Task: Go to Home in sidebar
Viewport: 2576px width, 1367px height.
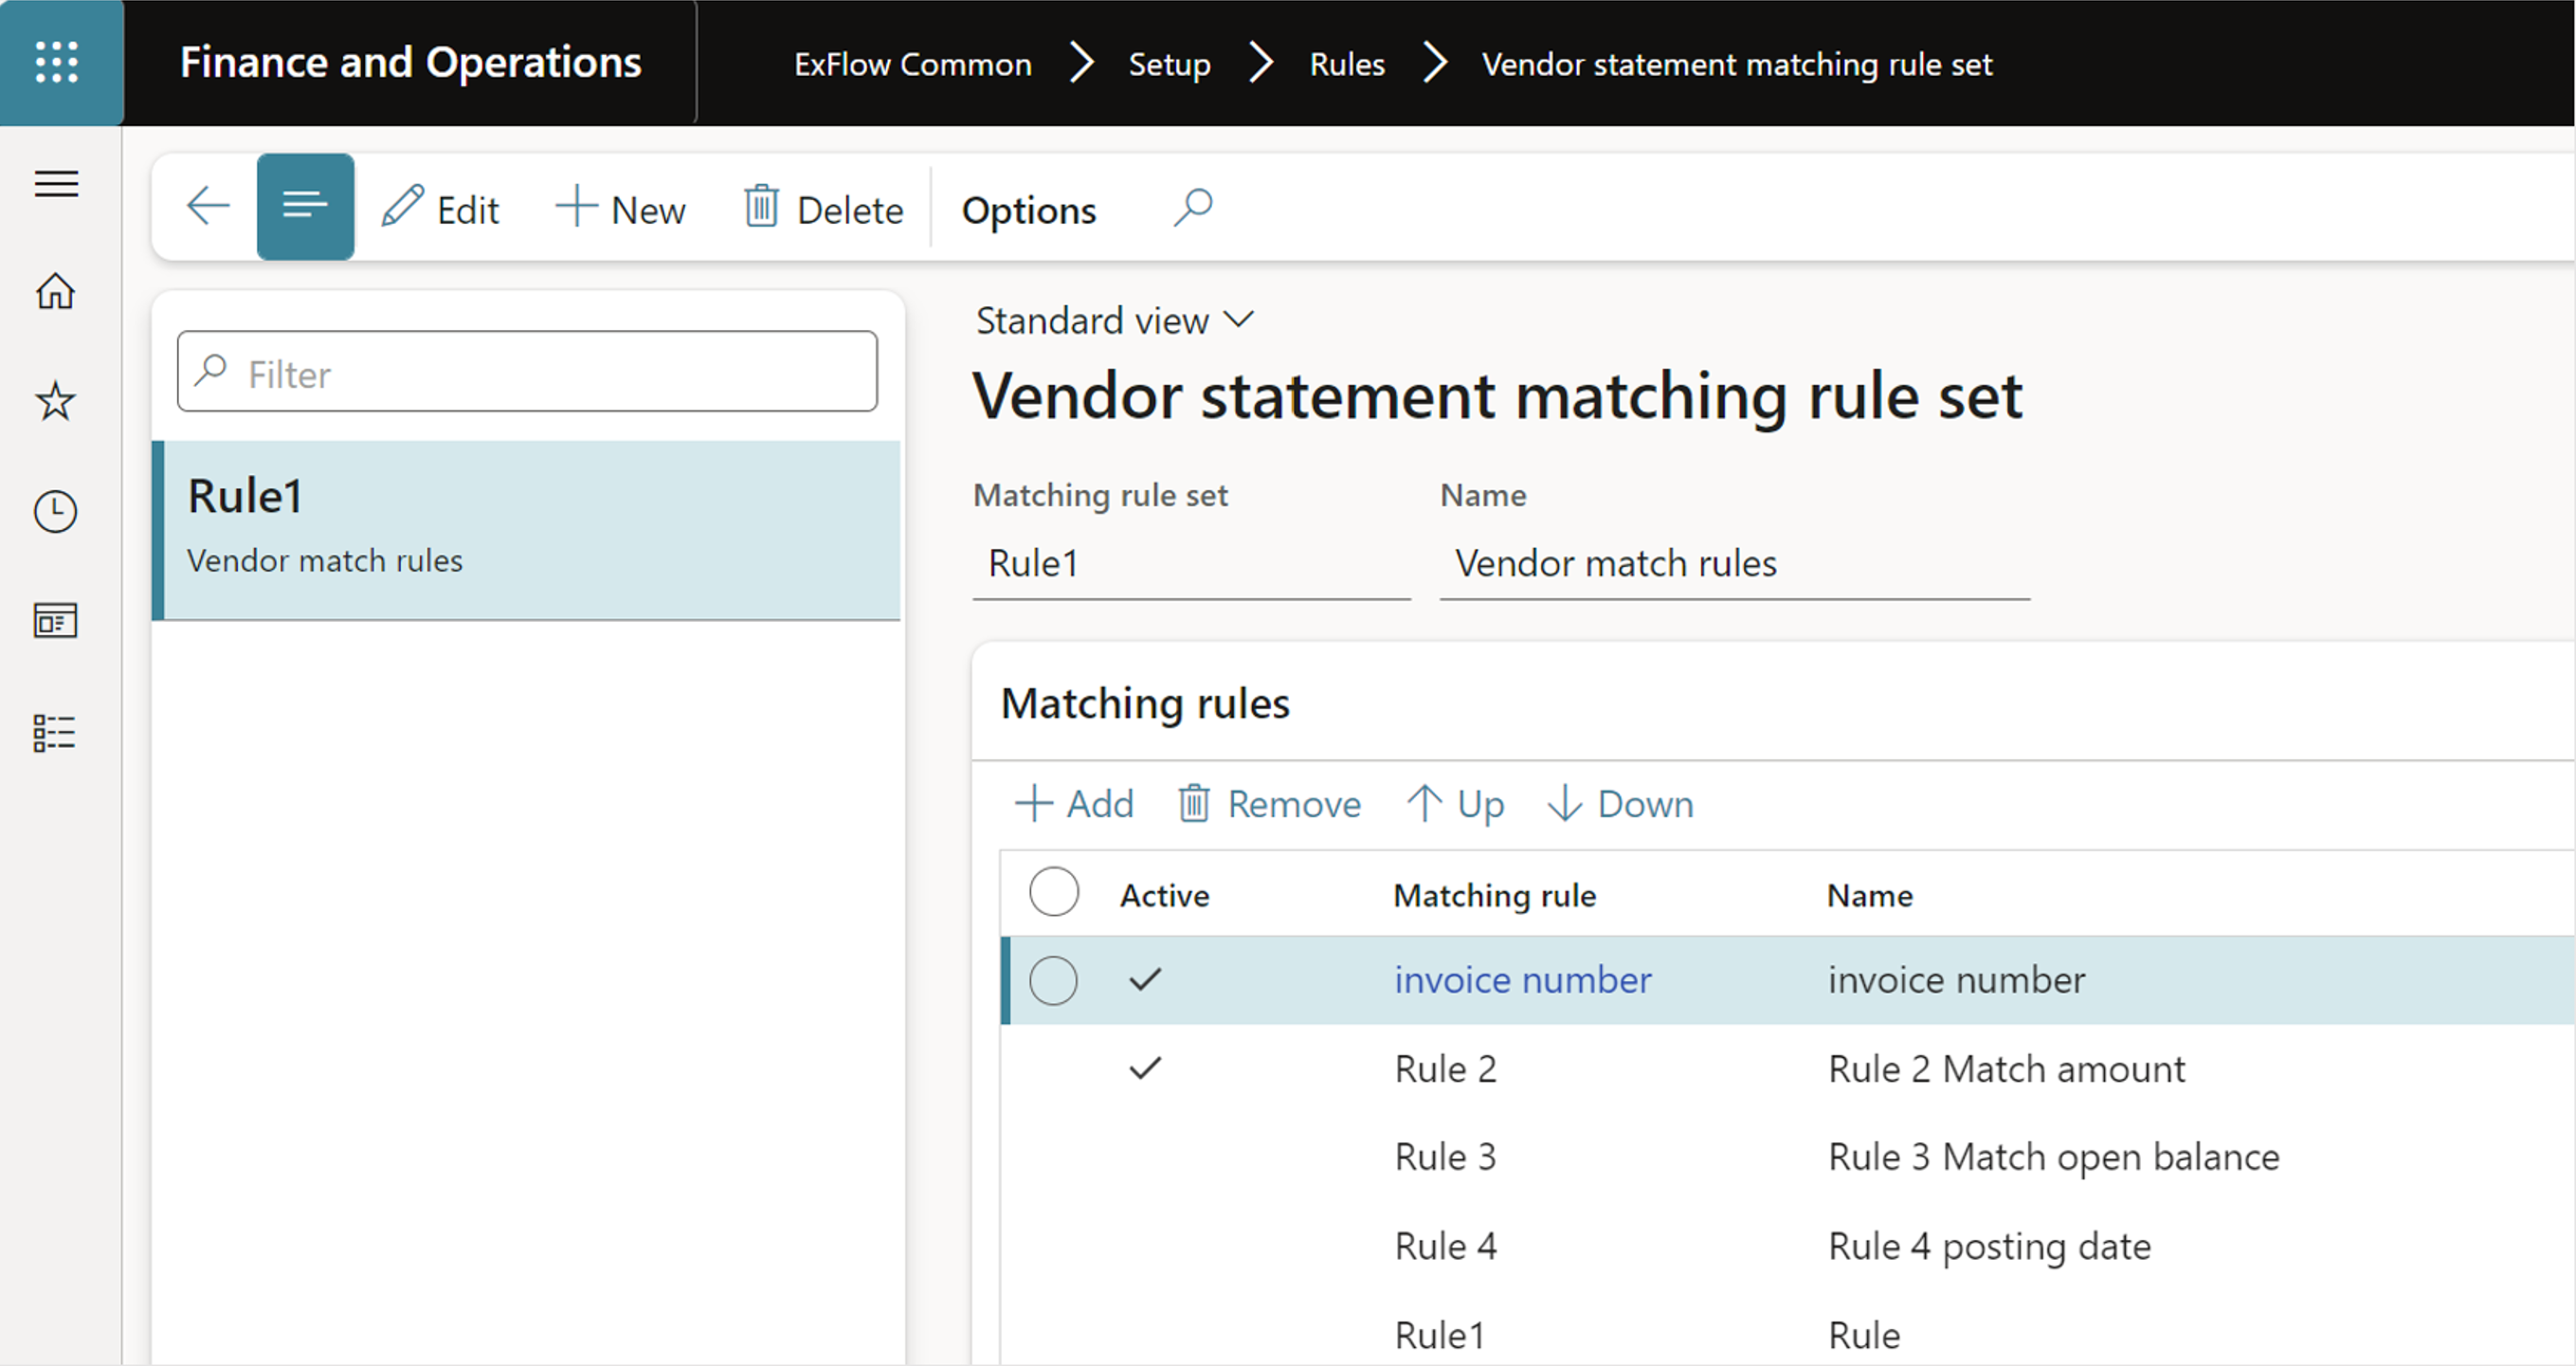Action: click(56, 292)
